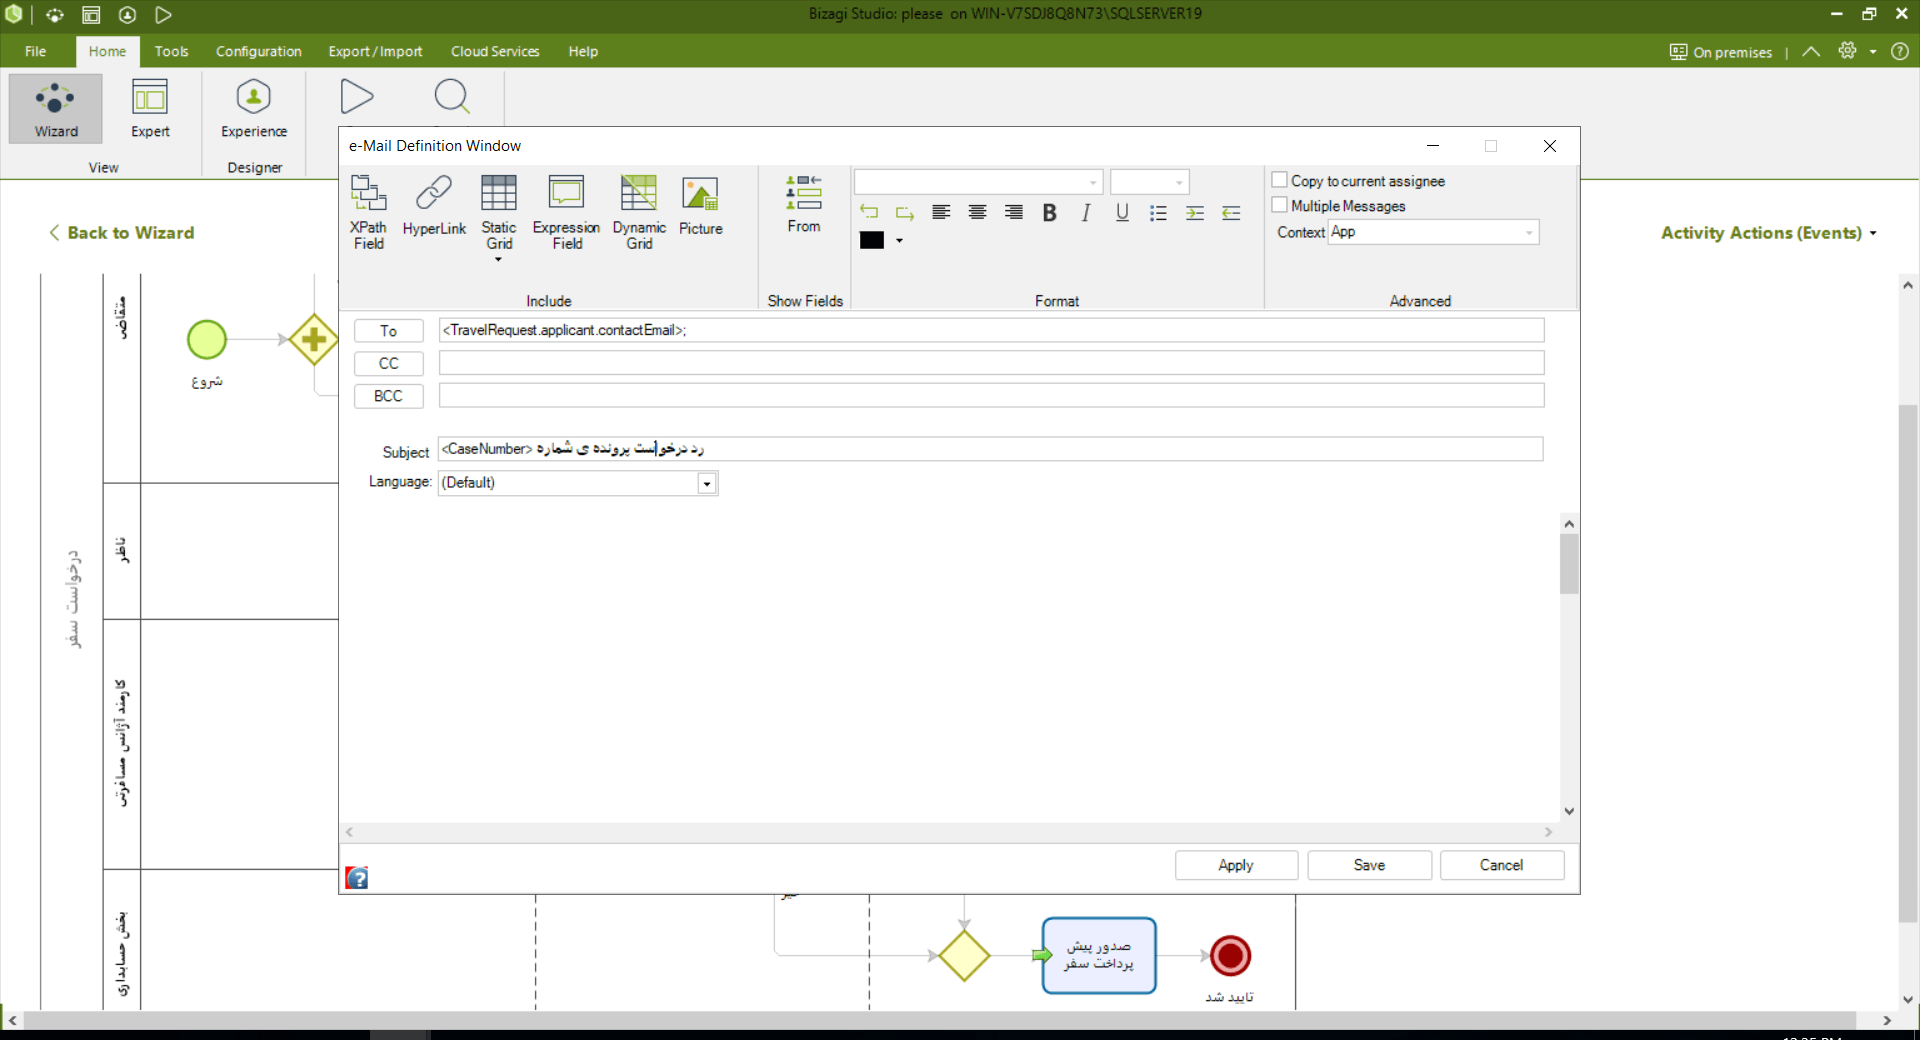
Task: Collapse the ribbon with the chevron
Action: tap(1811, 51)
